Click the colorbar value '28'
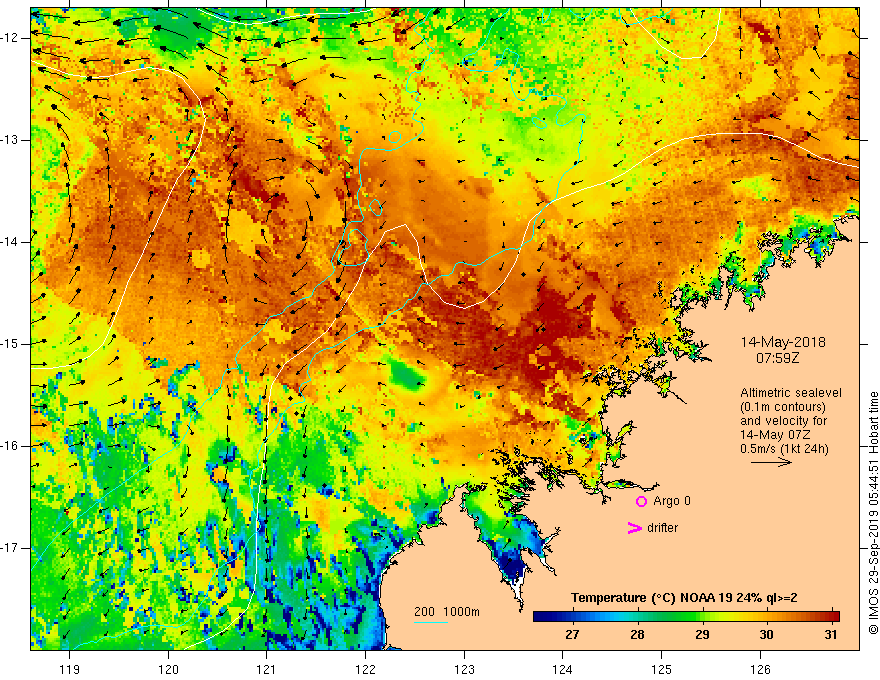This screenshot has width=880, height=680. click(x=637, y=635)
